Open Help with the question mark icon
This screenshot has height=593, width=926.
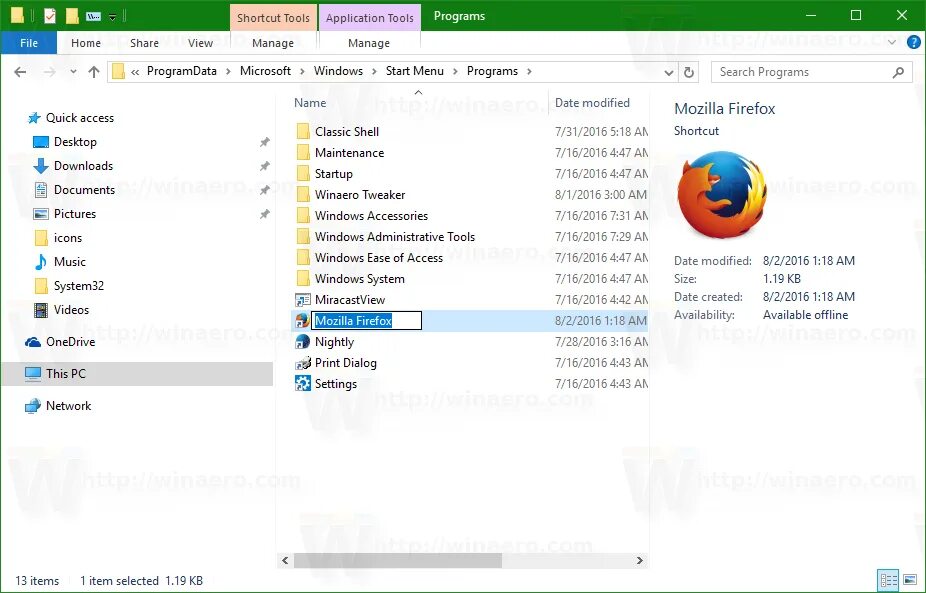click(914, 43)
